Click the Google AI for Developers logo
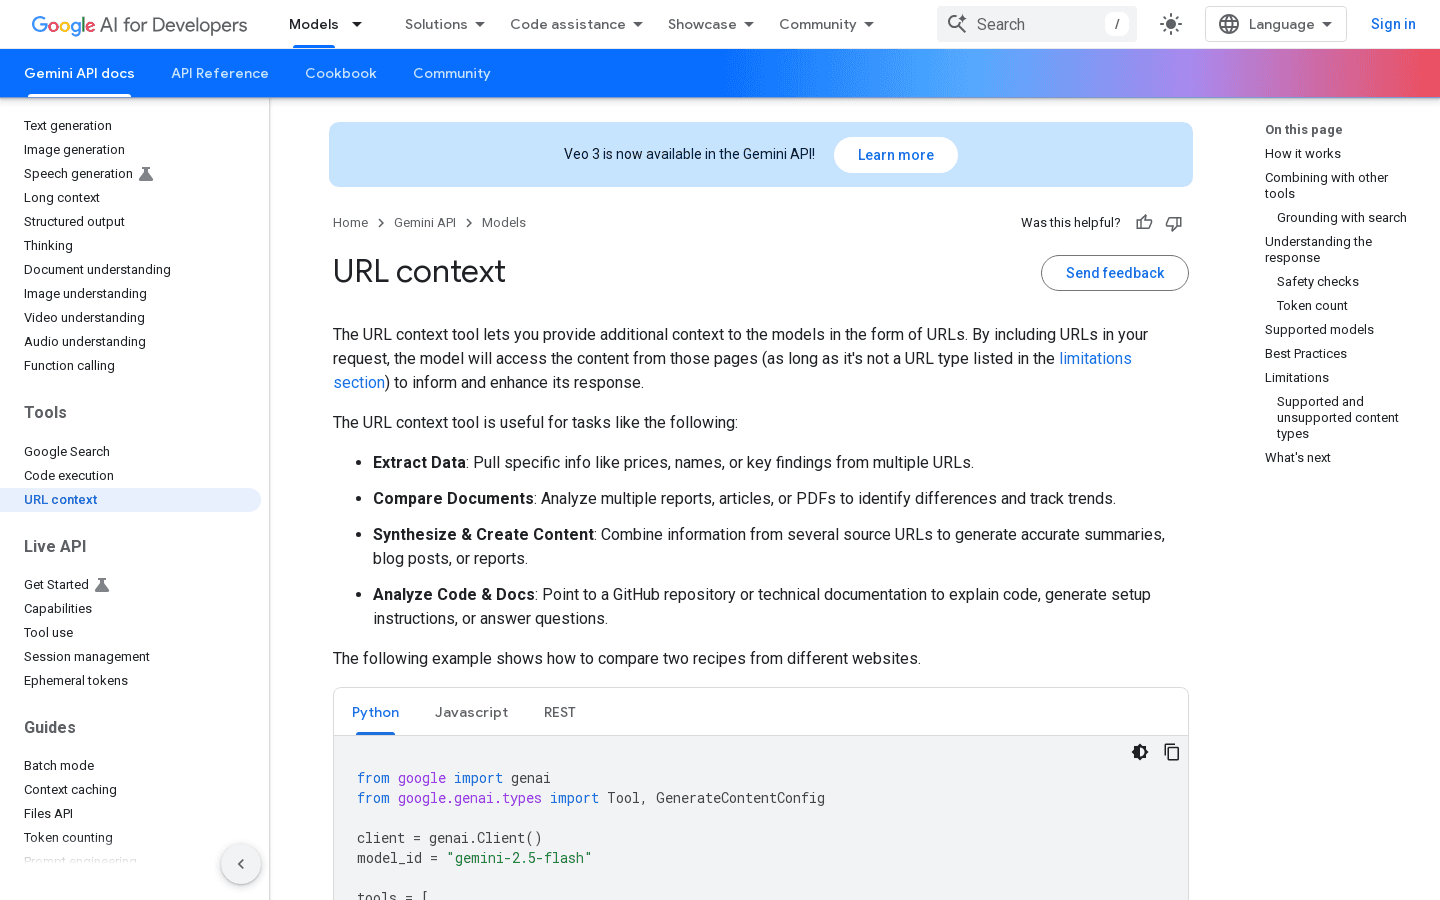 (139, 25)
